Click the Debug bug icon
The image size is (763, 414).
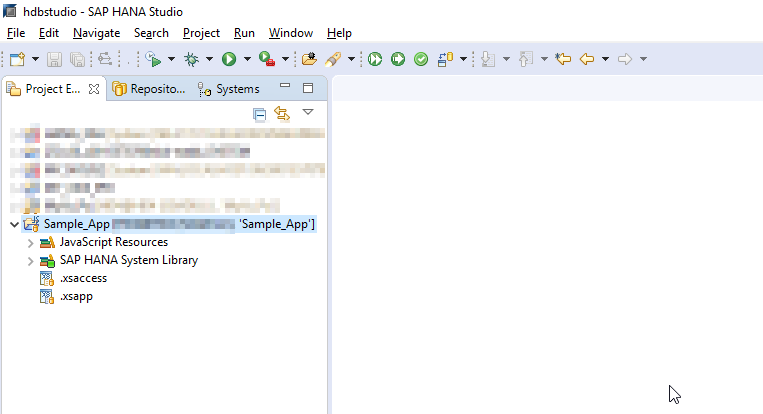coord(191,59)
